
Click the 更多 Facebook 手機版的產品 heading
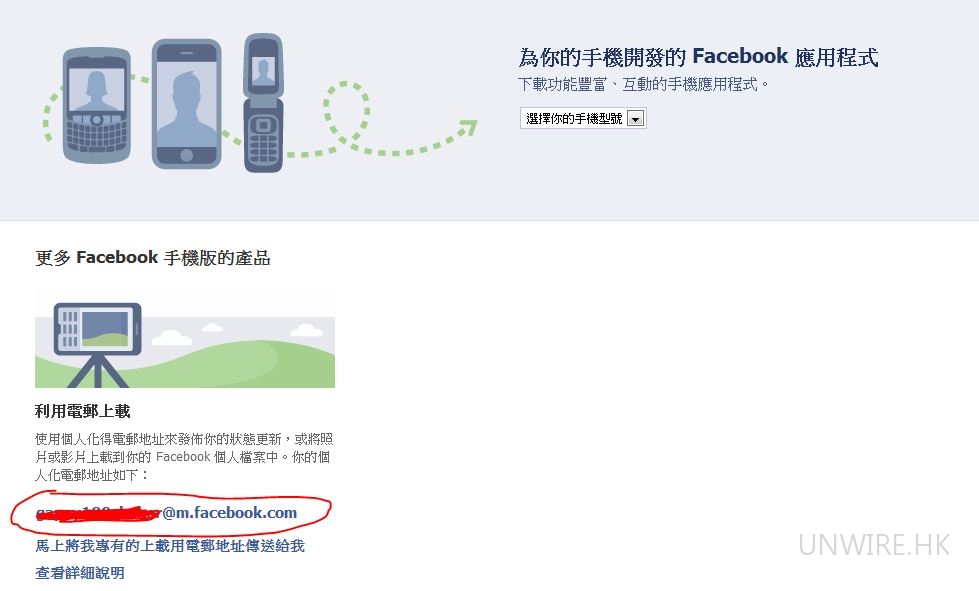point(152,258)
